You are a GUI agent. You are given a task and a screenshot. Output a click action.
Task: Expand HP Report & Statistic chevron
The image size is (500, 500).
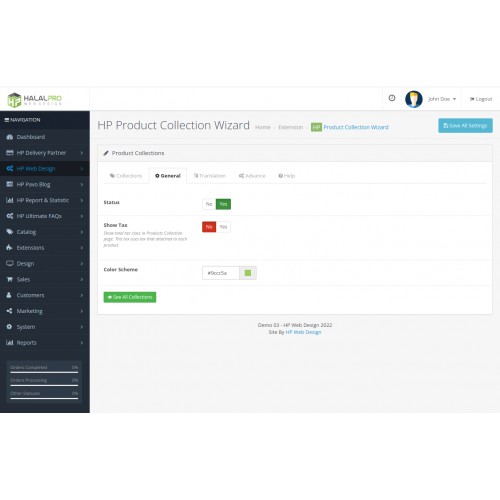coord(82,200)
